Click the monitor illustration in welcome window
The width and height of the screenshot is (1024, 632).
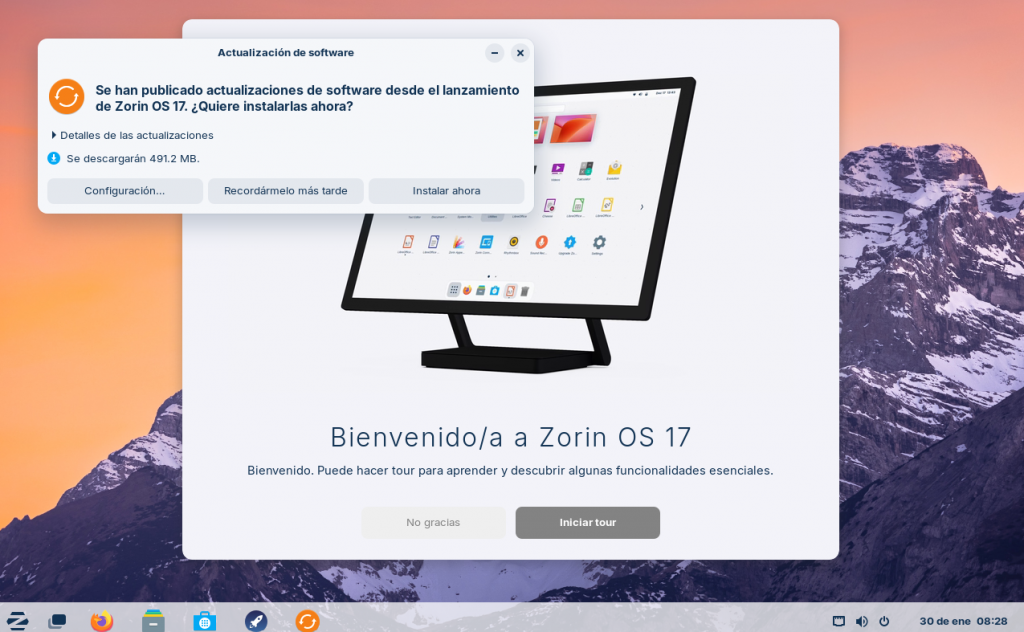coord(519,220)
